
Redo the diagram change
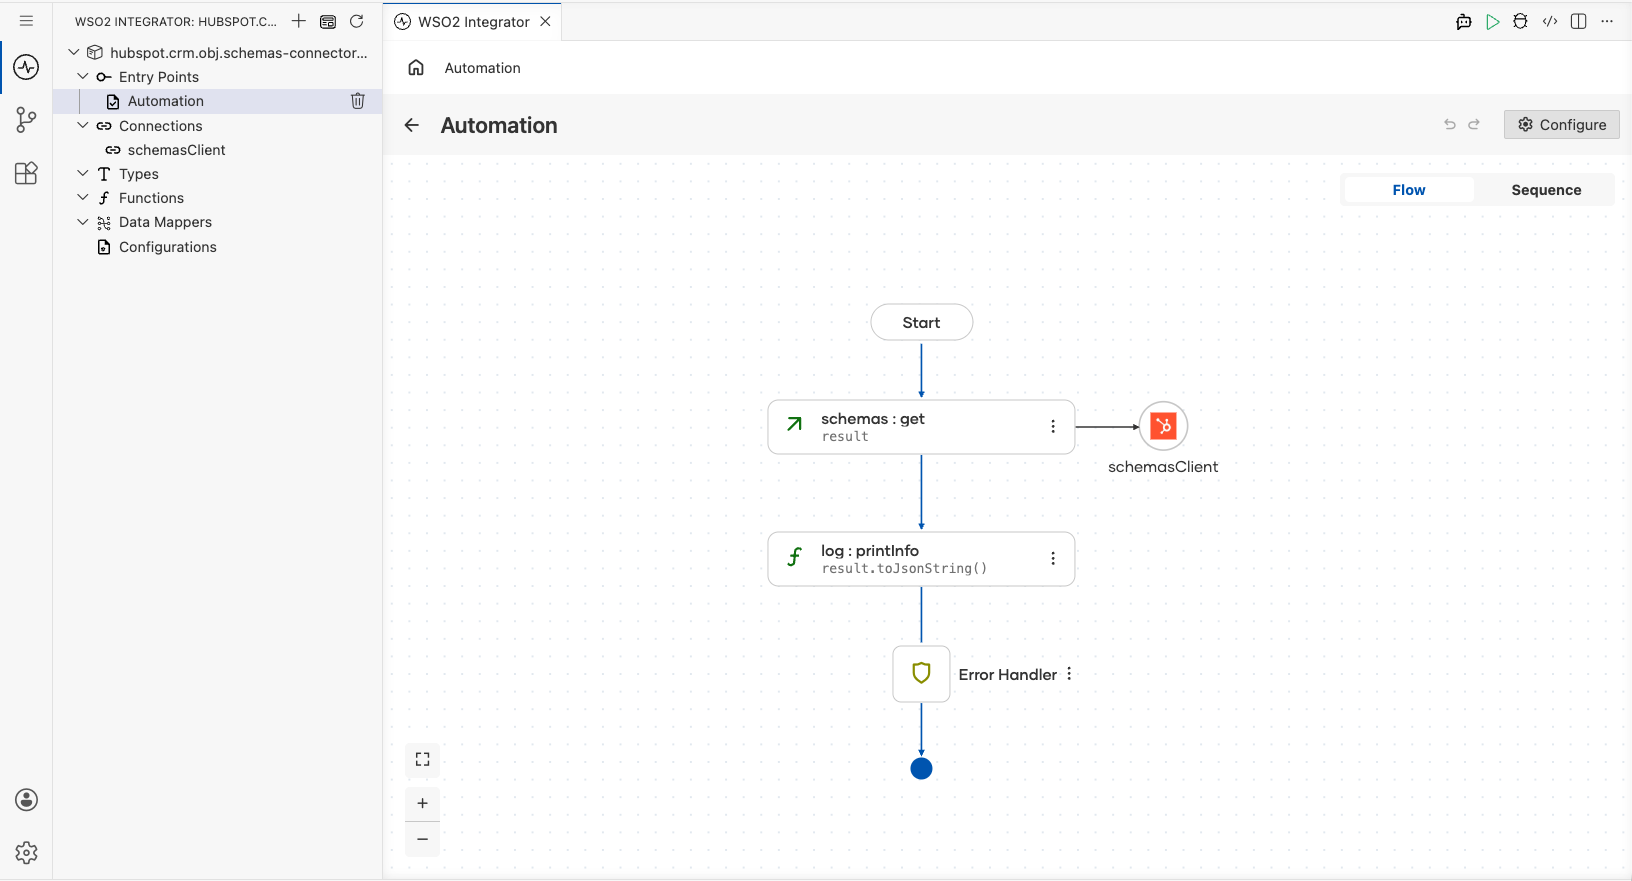pos(1474,125)
